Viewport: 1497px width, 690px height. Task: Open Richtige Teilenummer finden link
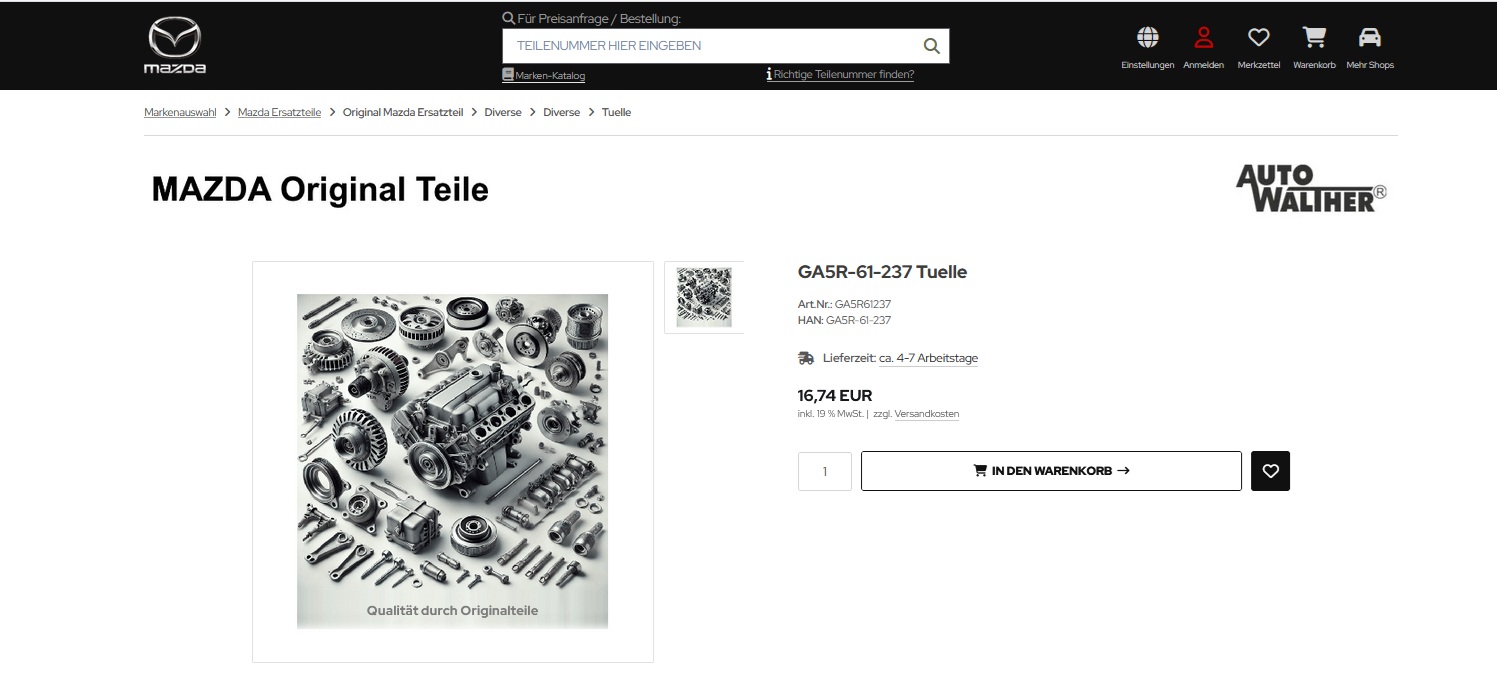[840, 74]
